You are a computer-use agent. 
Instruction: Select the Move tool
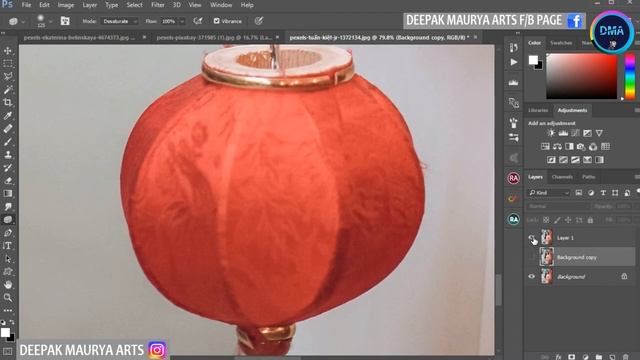click(x=8, y=51)
